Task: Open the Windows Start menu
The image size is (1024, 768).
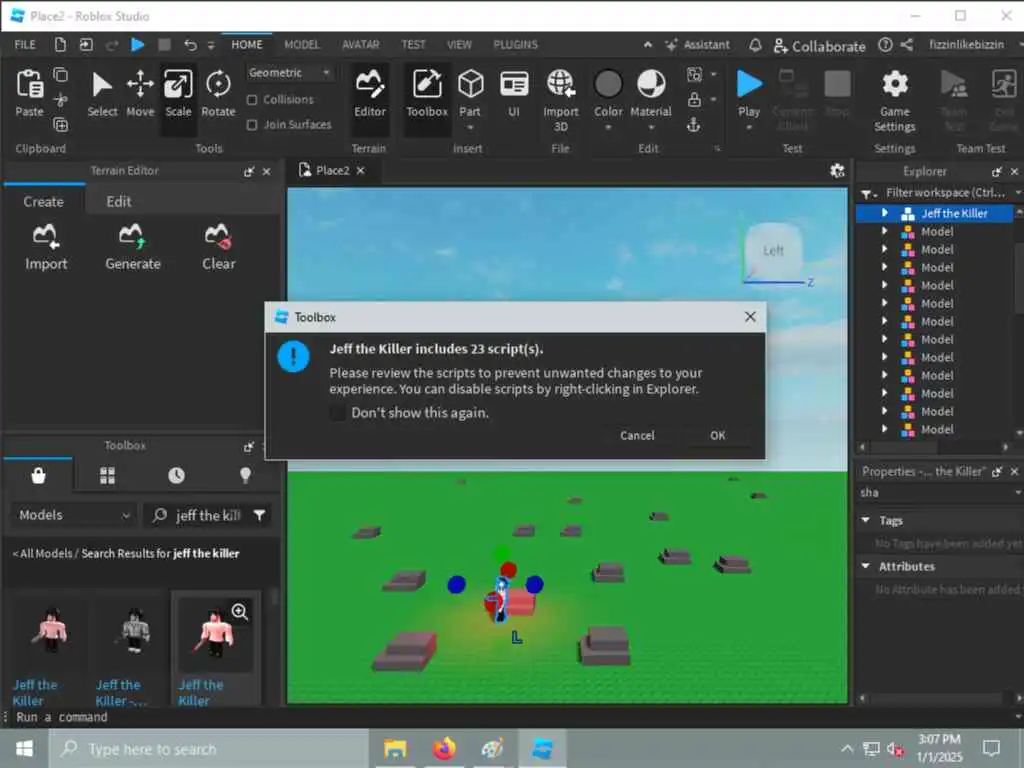Action: [x=24, y=748]
